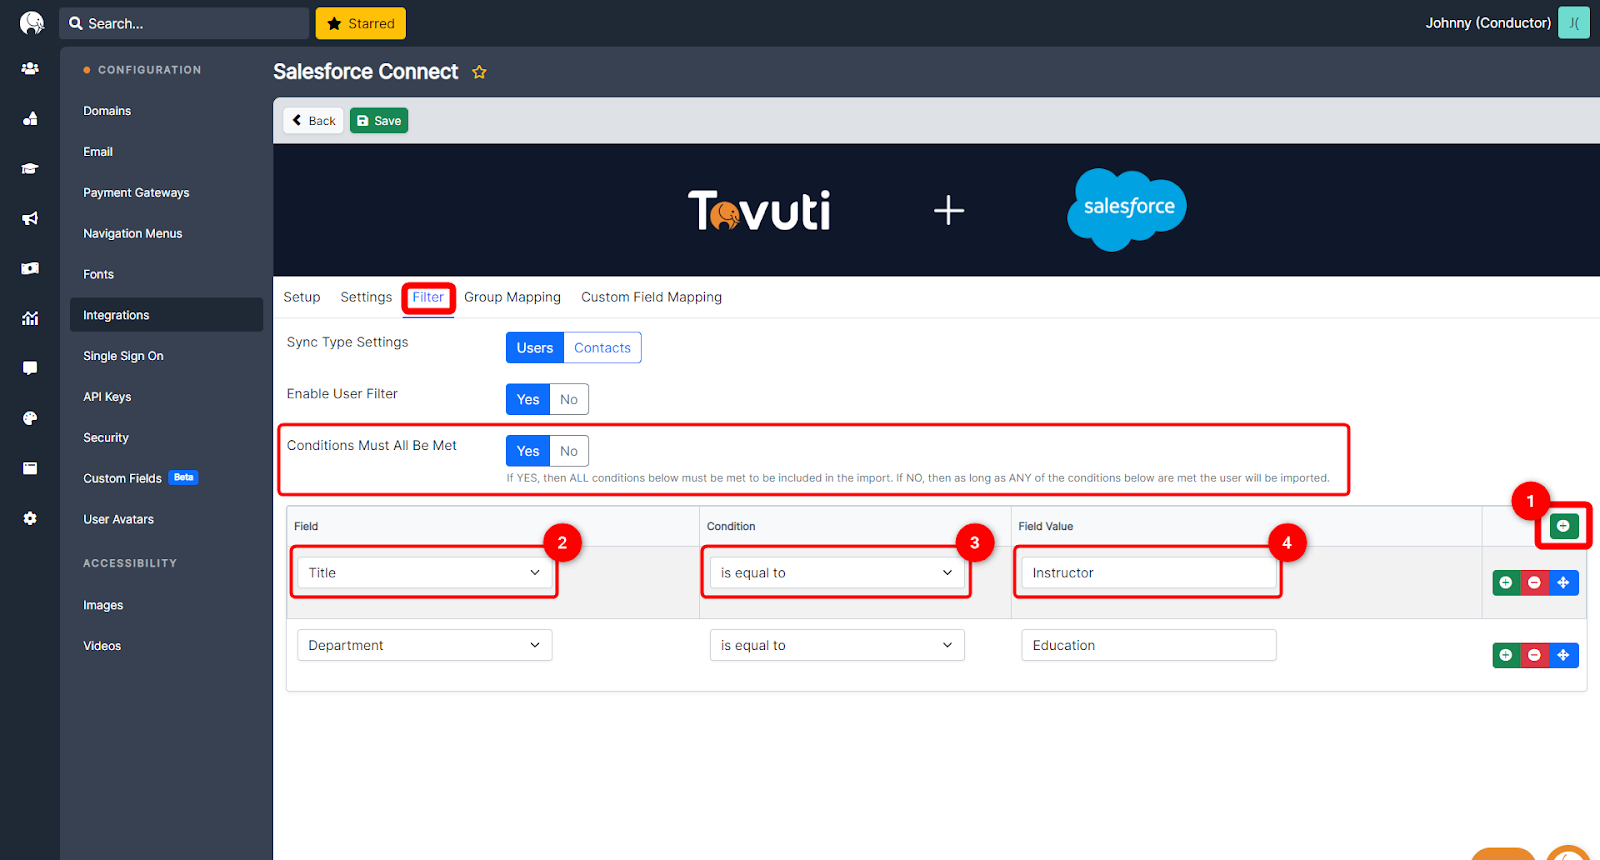
Task: Switch to the Settings tab
Action: 366,297
